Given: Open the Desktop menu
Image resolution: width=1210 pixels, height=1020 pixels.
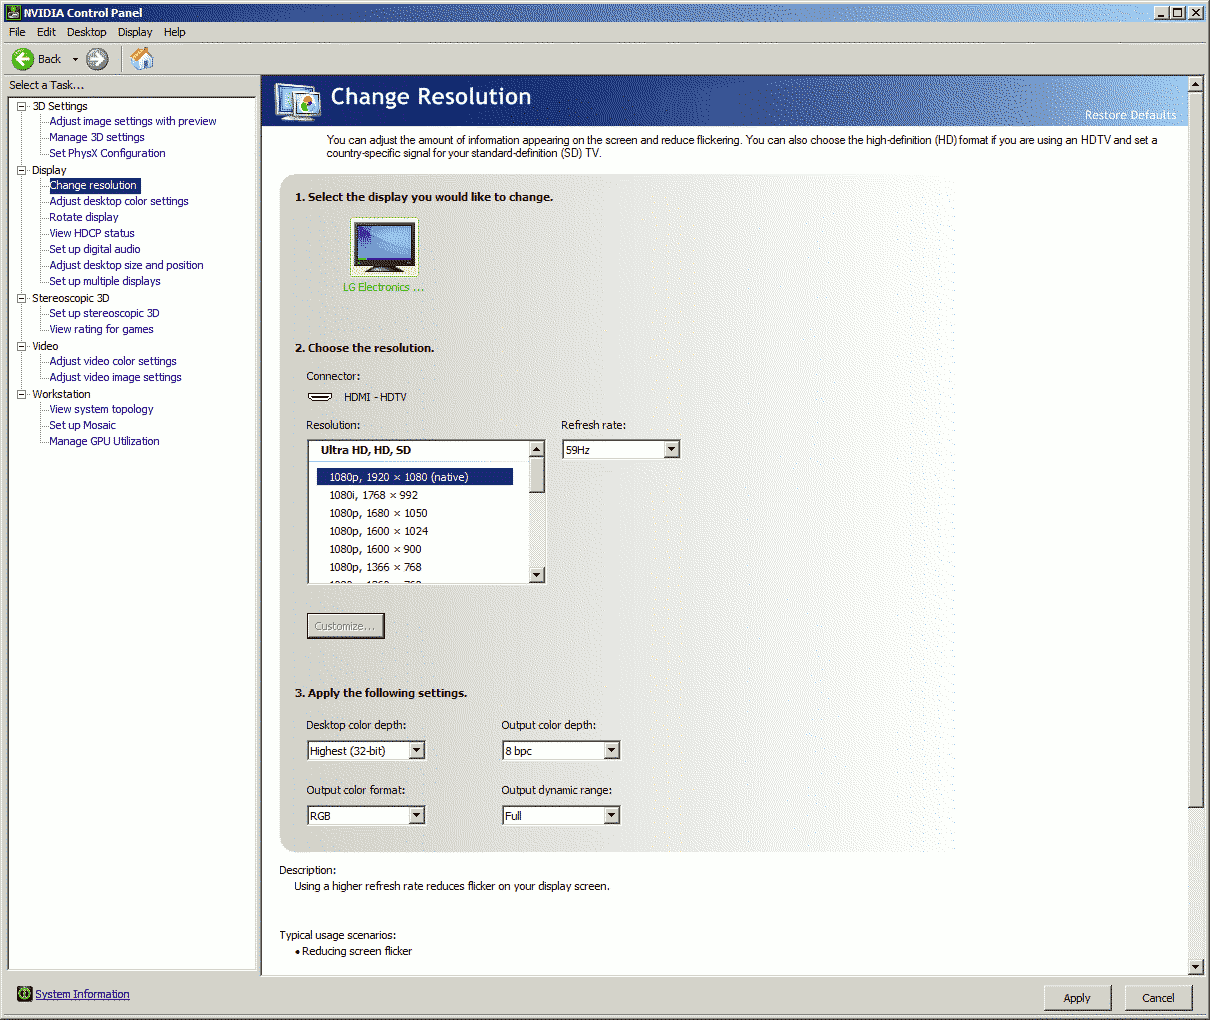Looking at the screenshot, I should tap(86, 32).
